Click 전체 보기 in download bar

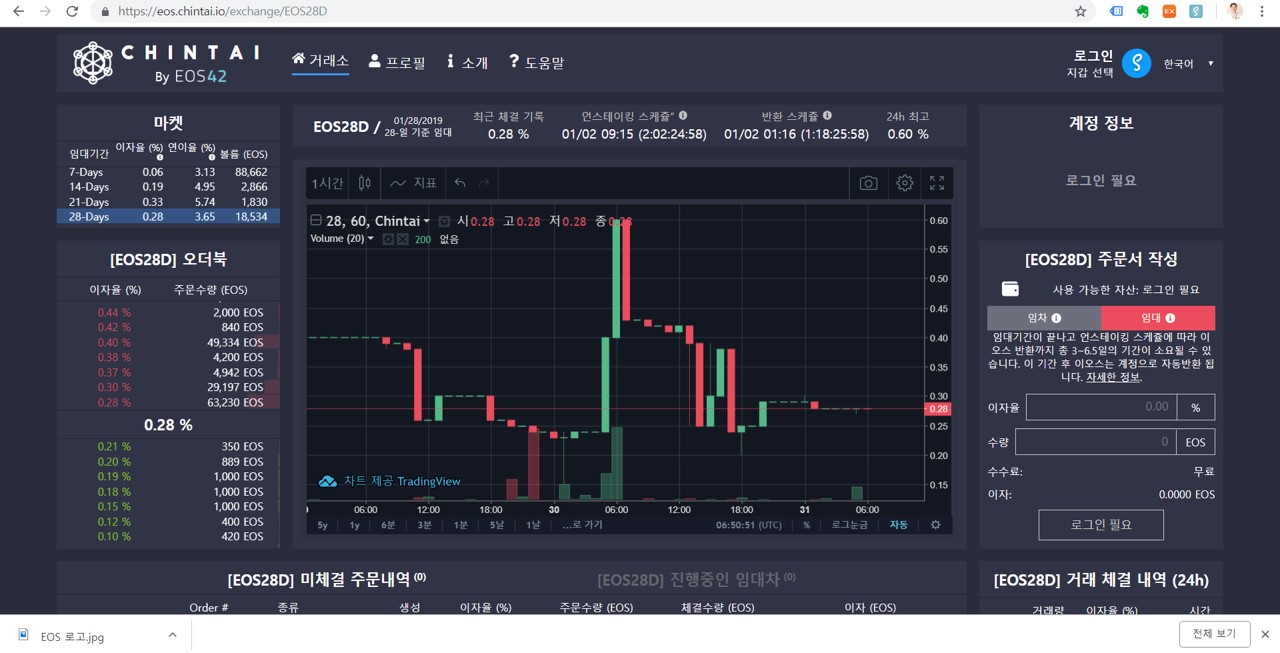[x=1214, y=634]
